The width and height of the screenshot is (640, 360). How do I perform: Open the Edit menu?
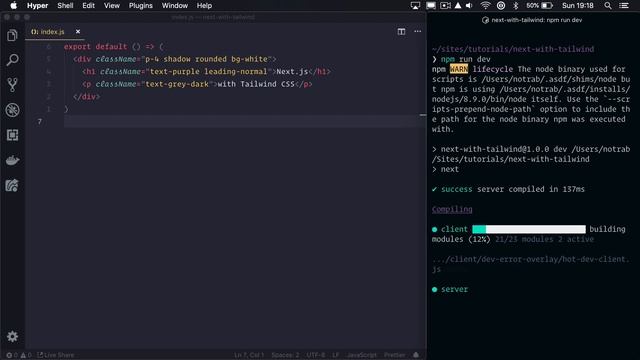[x=88, y=6]
